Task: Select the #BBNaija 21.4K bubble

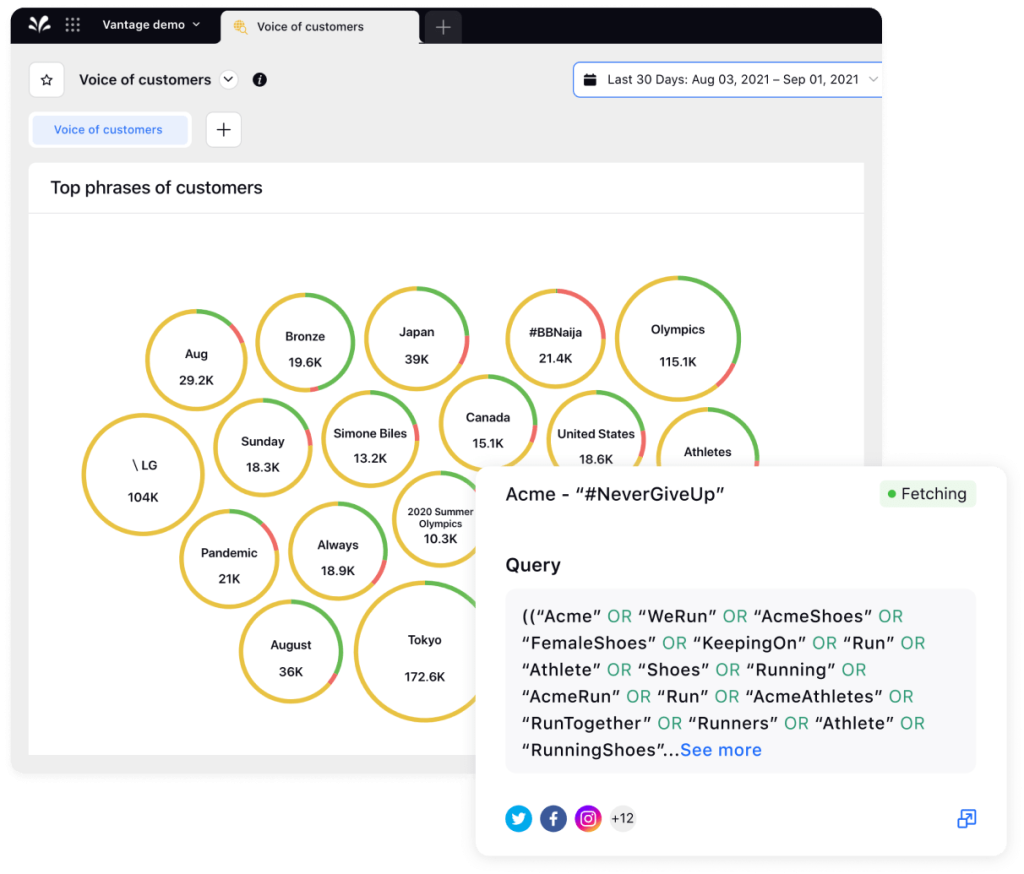Action: 555,338
